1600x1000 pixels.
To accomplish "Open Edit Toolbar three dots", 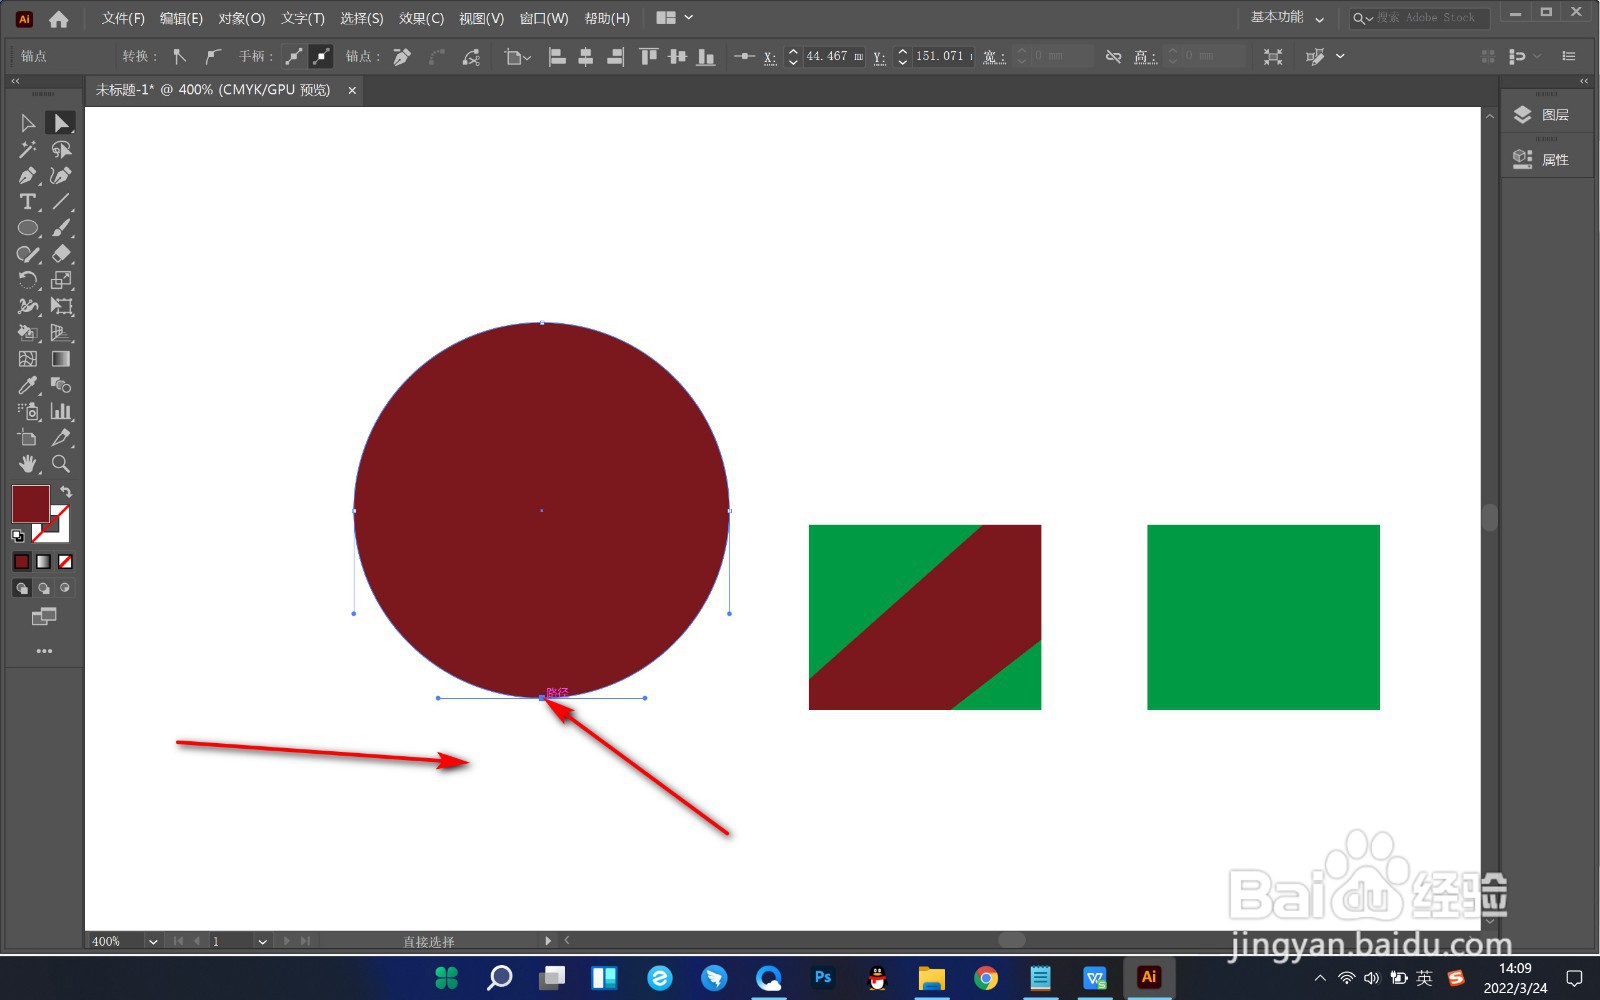I will tap(44, 651).
